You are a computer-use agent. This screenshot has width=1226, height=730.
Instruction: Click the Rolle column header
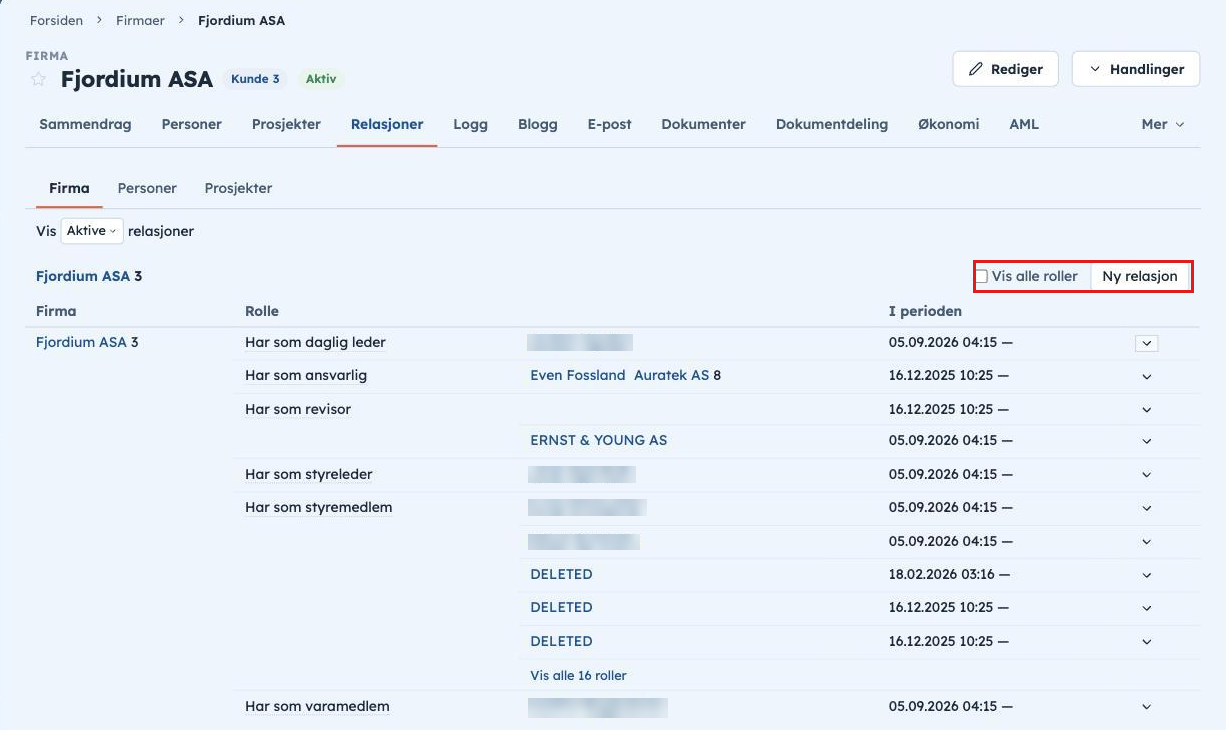(262, 311)
